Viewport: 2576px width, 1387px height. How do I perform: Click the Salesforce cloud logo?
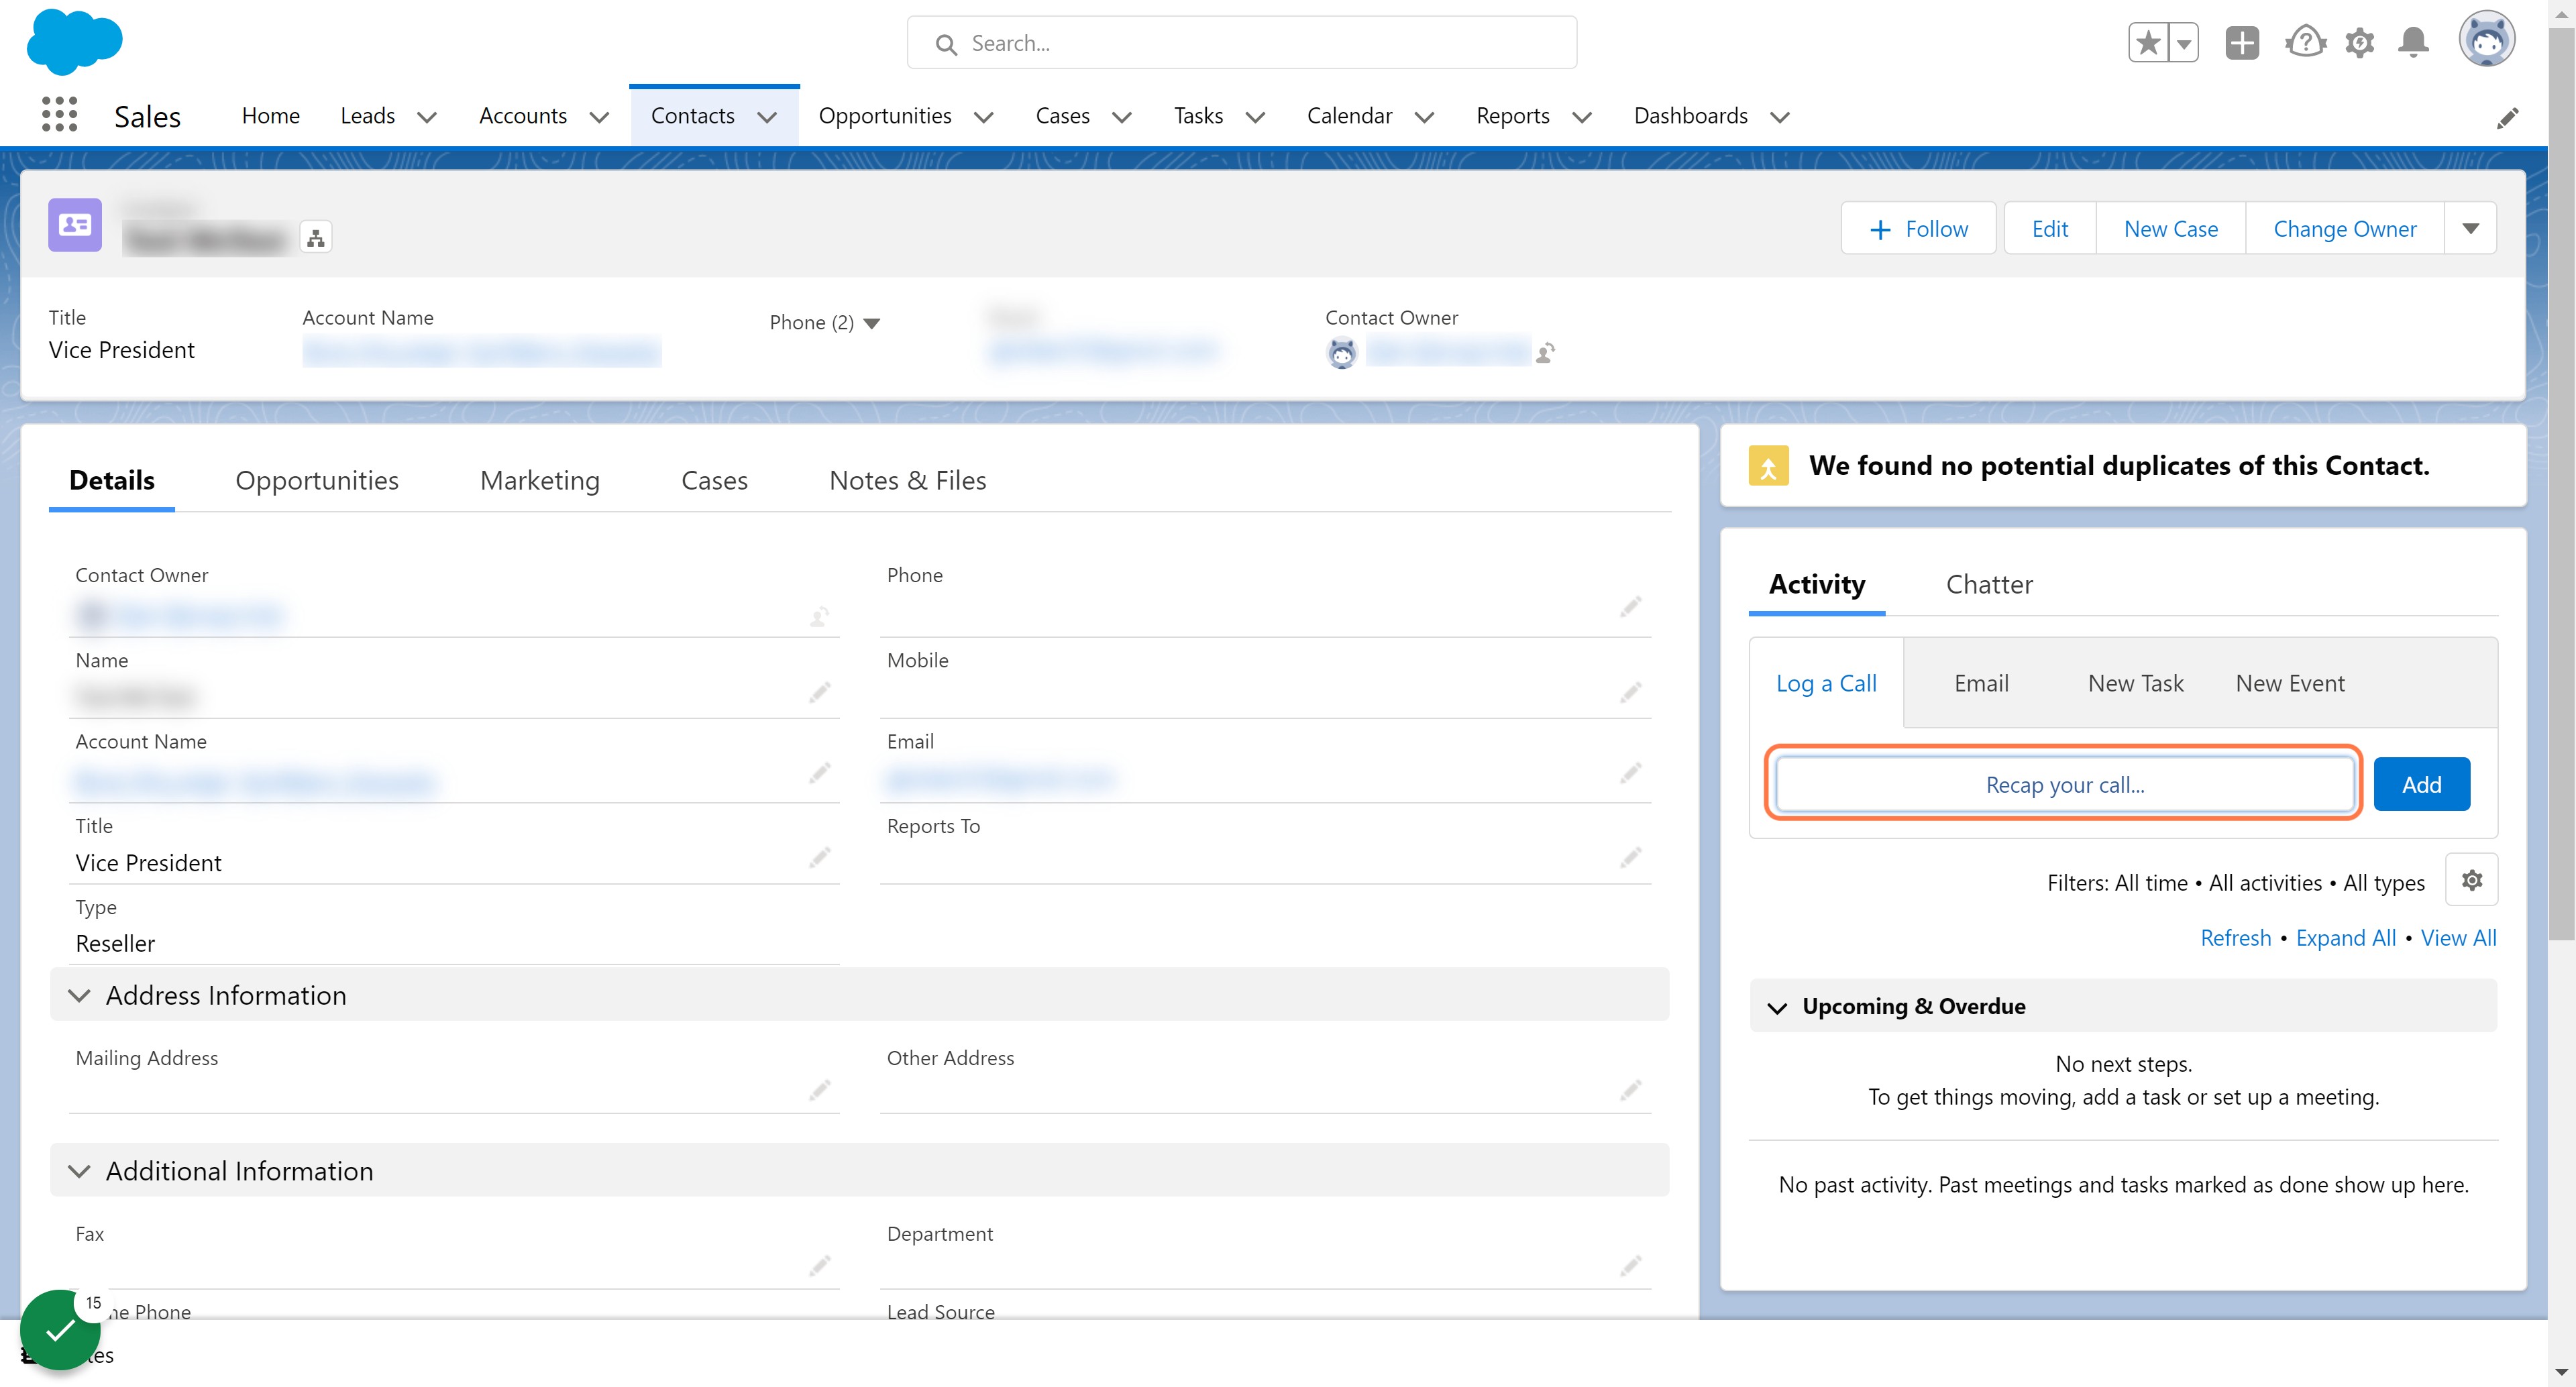[x=75, y=42]
